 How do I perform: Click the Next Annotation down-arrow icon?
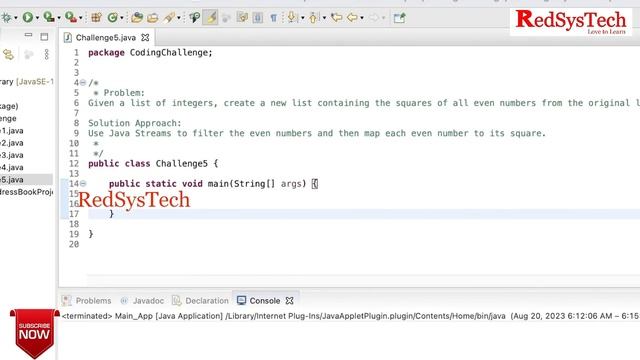(x=291, y=18)
